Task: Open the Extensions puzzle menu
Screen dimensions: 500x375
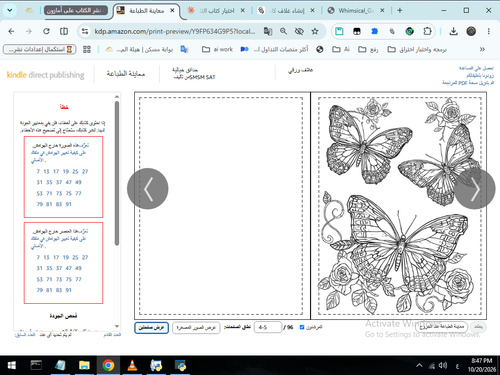Action: [427, 31]
